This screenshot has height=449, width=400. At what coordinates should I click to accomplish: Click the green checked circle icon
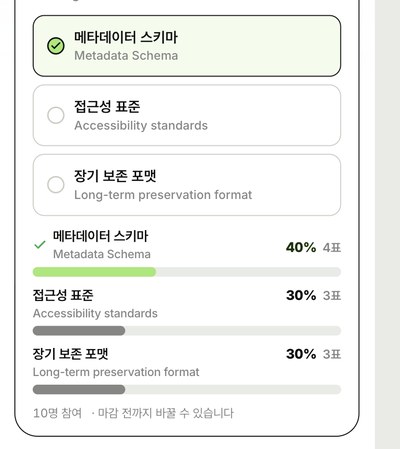click(56, 46)
